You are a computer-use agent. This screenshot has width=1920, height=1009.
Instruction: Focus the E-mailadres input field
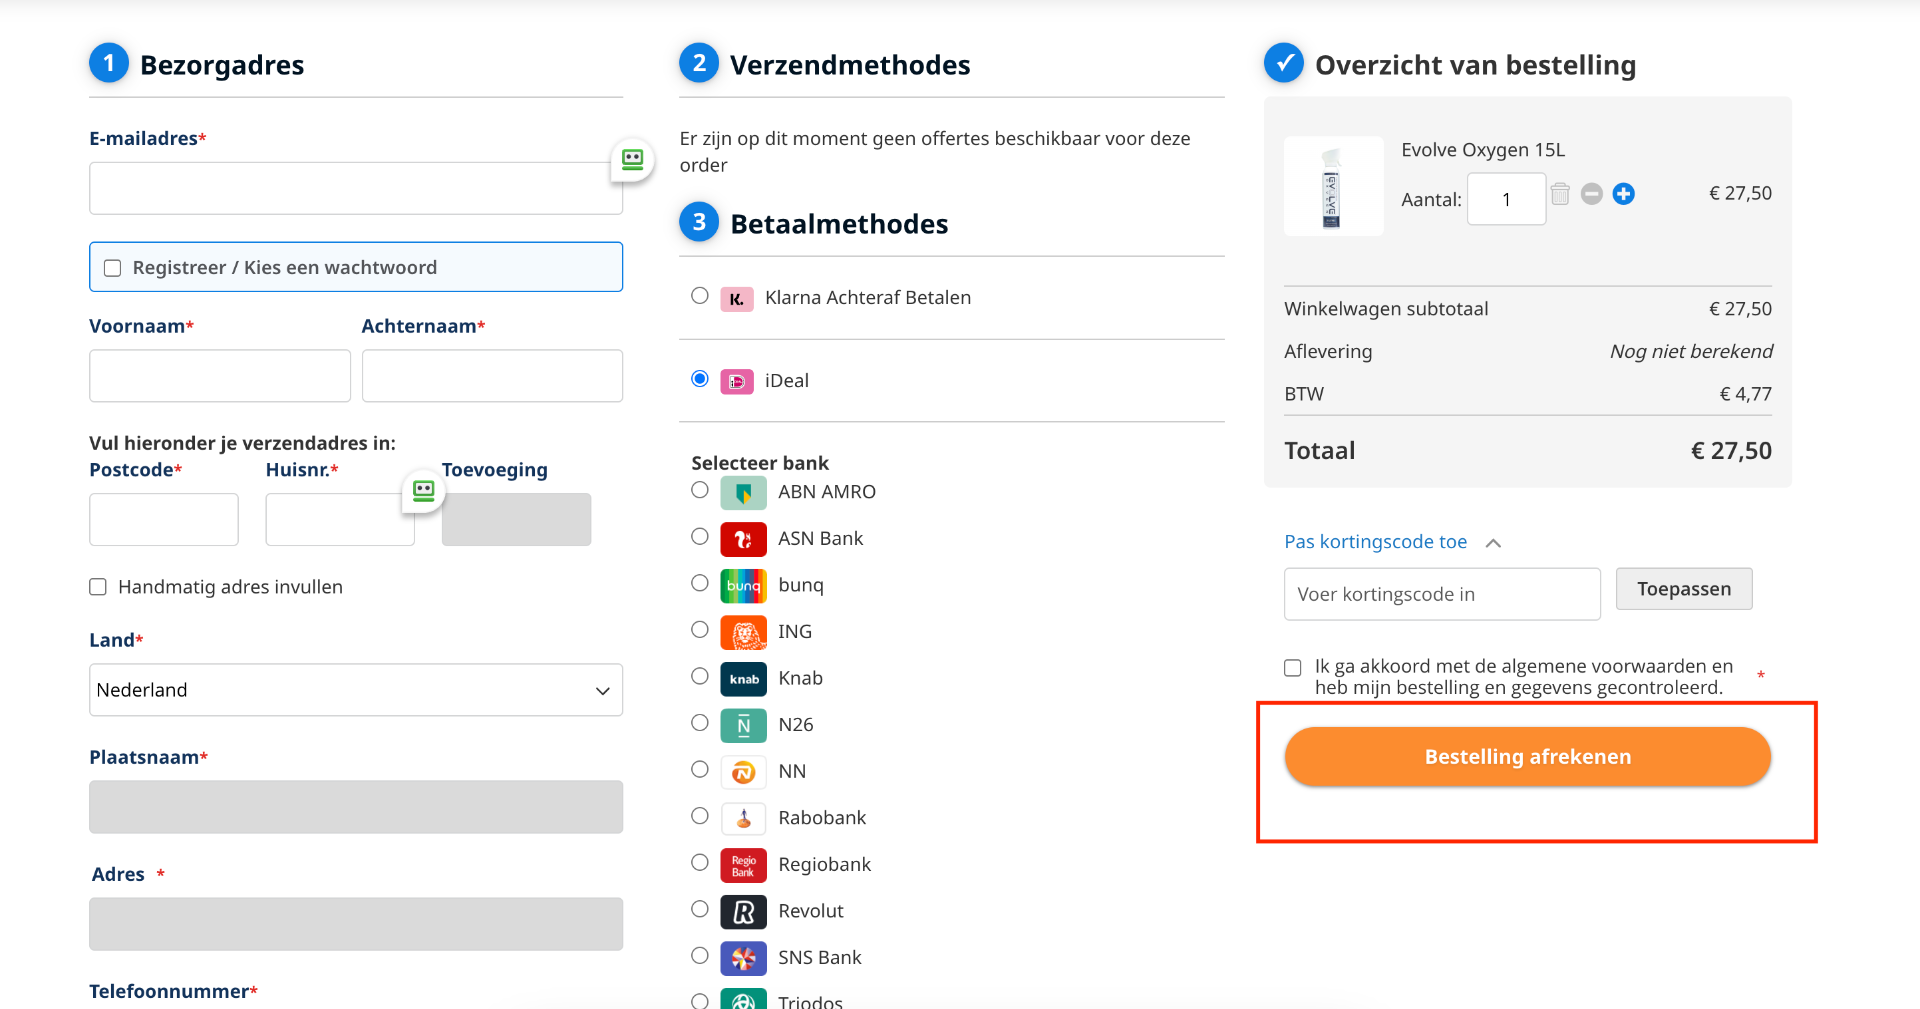tap(356, 188)
